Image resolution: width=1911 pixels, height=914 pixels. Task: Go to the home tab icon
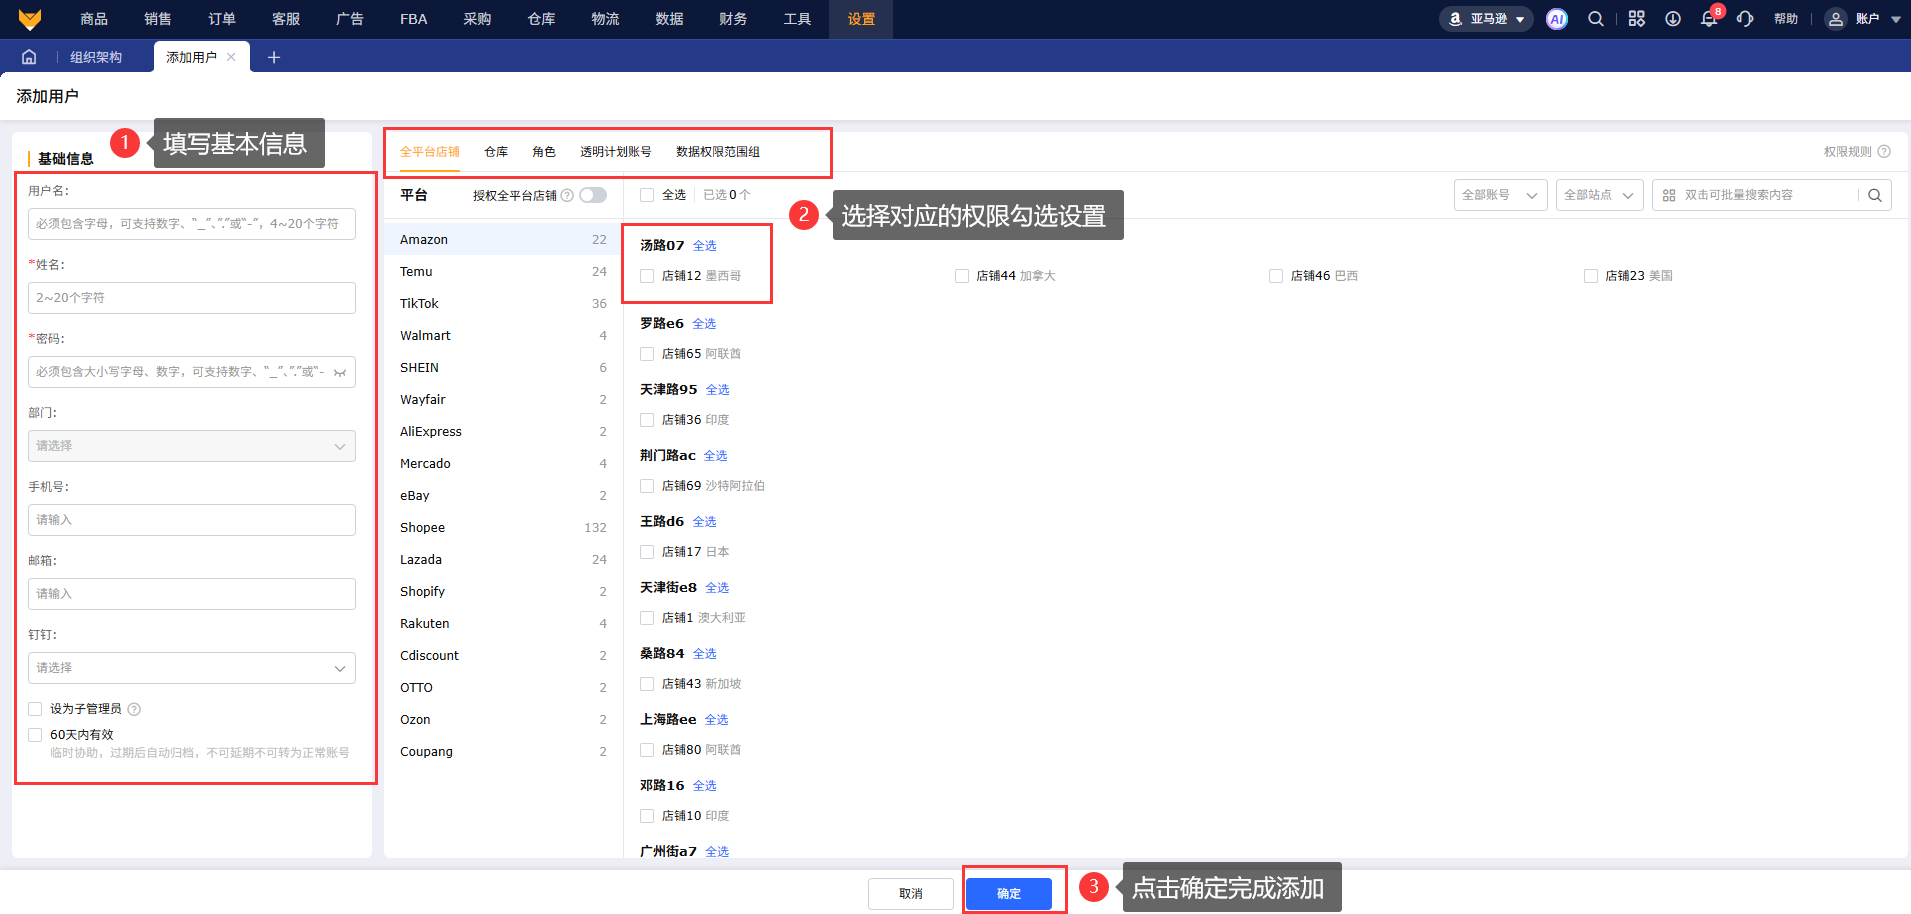(x=29, y=57)
